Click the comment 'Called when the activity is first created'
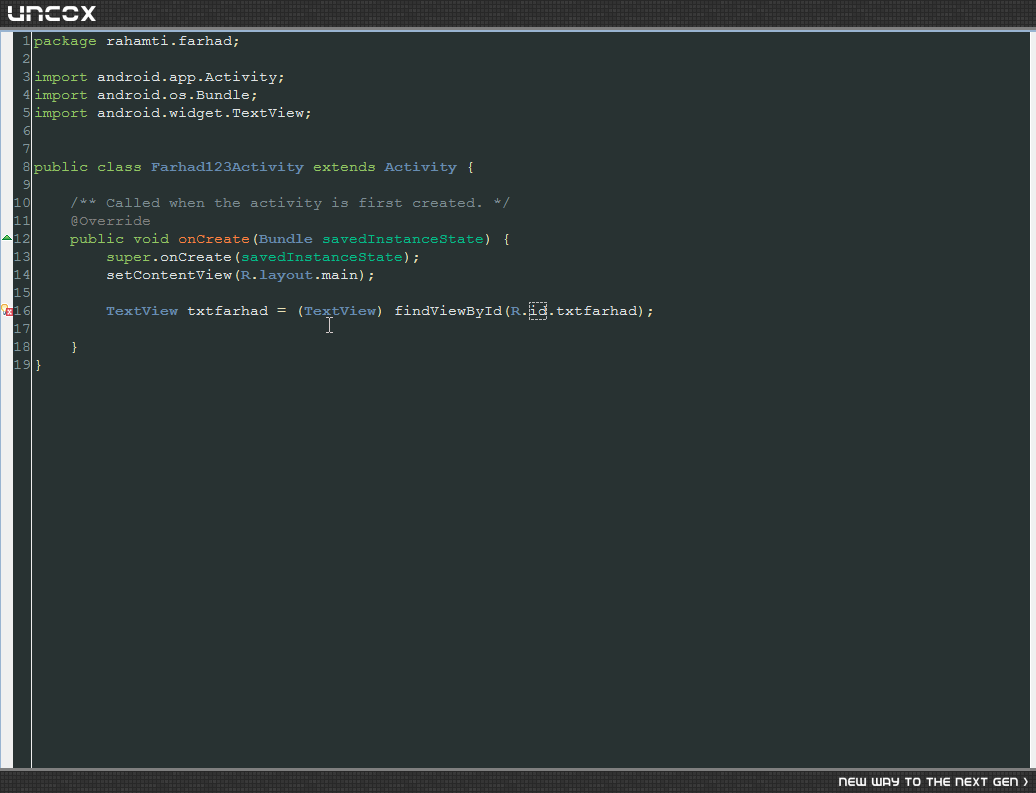The width and height of the screenshot is (1036, 793). (x=294, y=203)
